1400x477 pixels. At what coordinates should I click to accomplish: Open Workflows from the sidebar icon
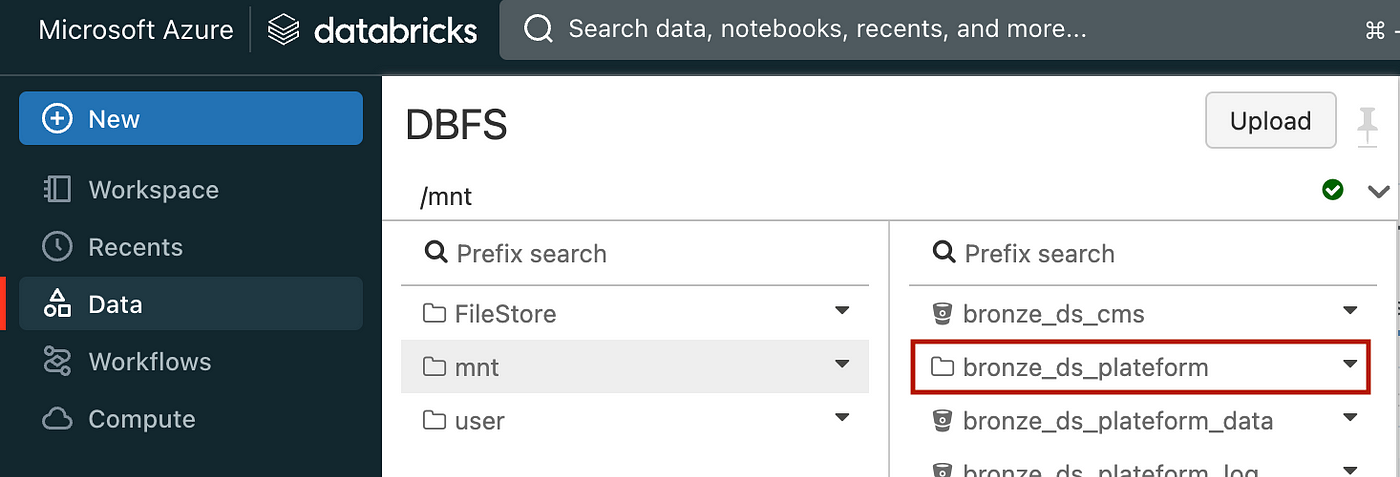click(x=57, y=361)
